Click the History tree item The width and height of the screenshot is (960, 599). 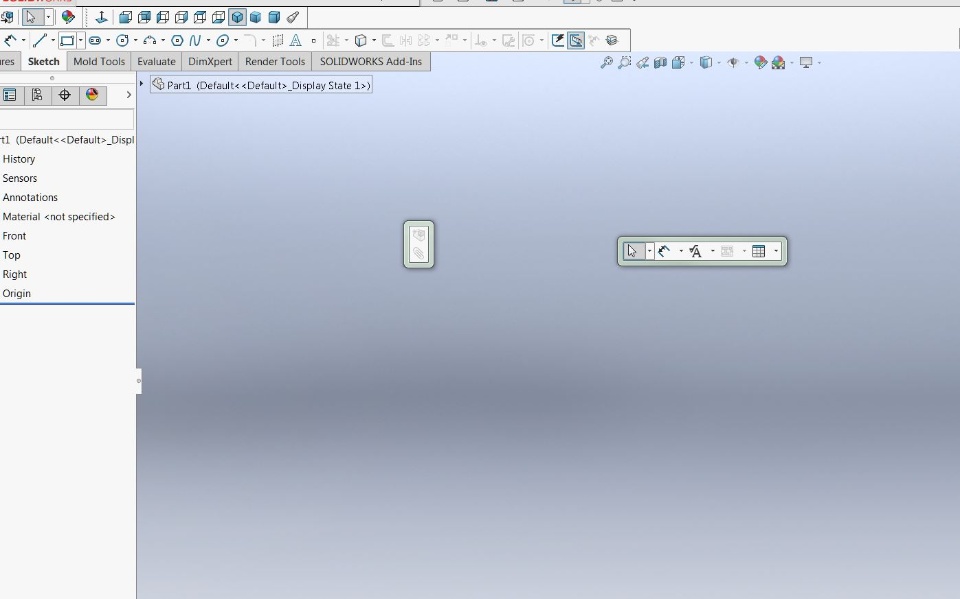pyautogui.click(x=19, y=159)
